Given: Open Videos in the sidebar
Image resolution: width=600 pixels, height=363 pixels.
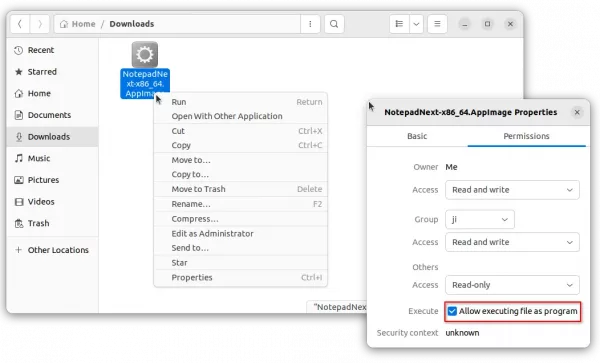Looking at the screenshot, I should 52,202.
